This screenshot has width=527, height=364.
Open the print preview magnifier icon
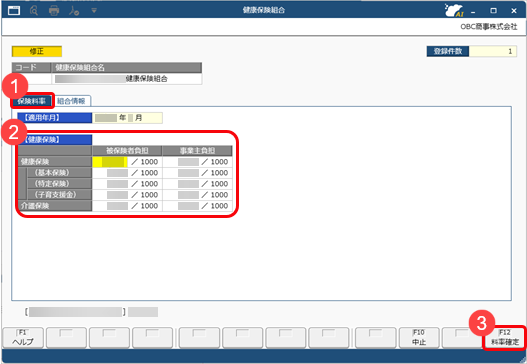click(x=34, y=10)
